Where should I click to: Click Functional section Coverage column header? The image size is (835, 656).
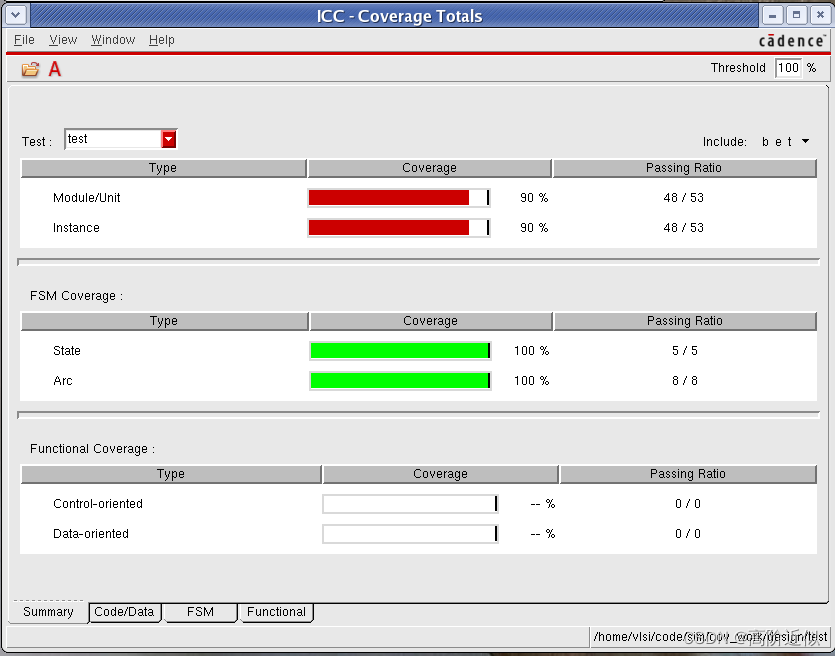point(440,473)
